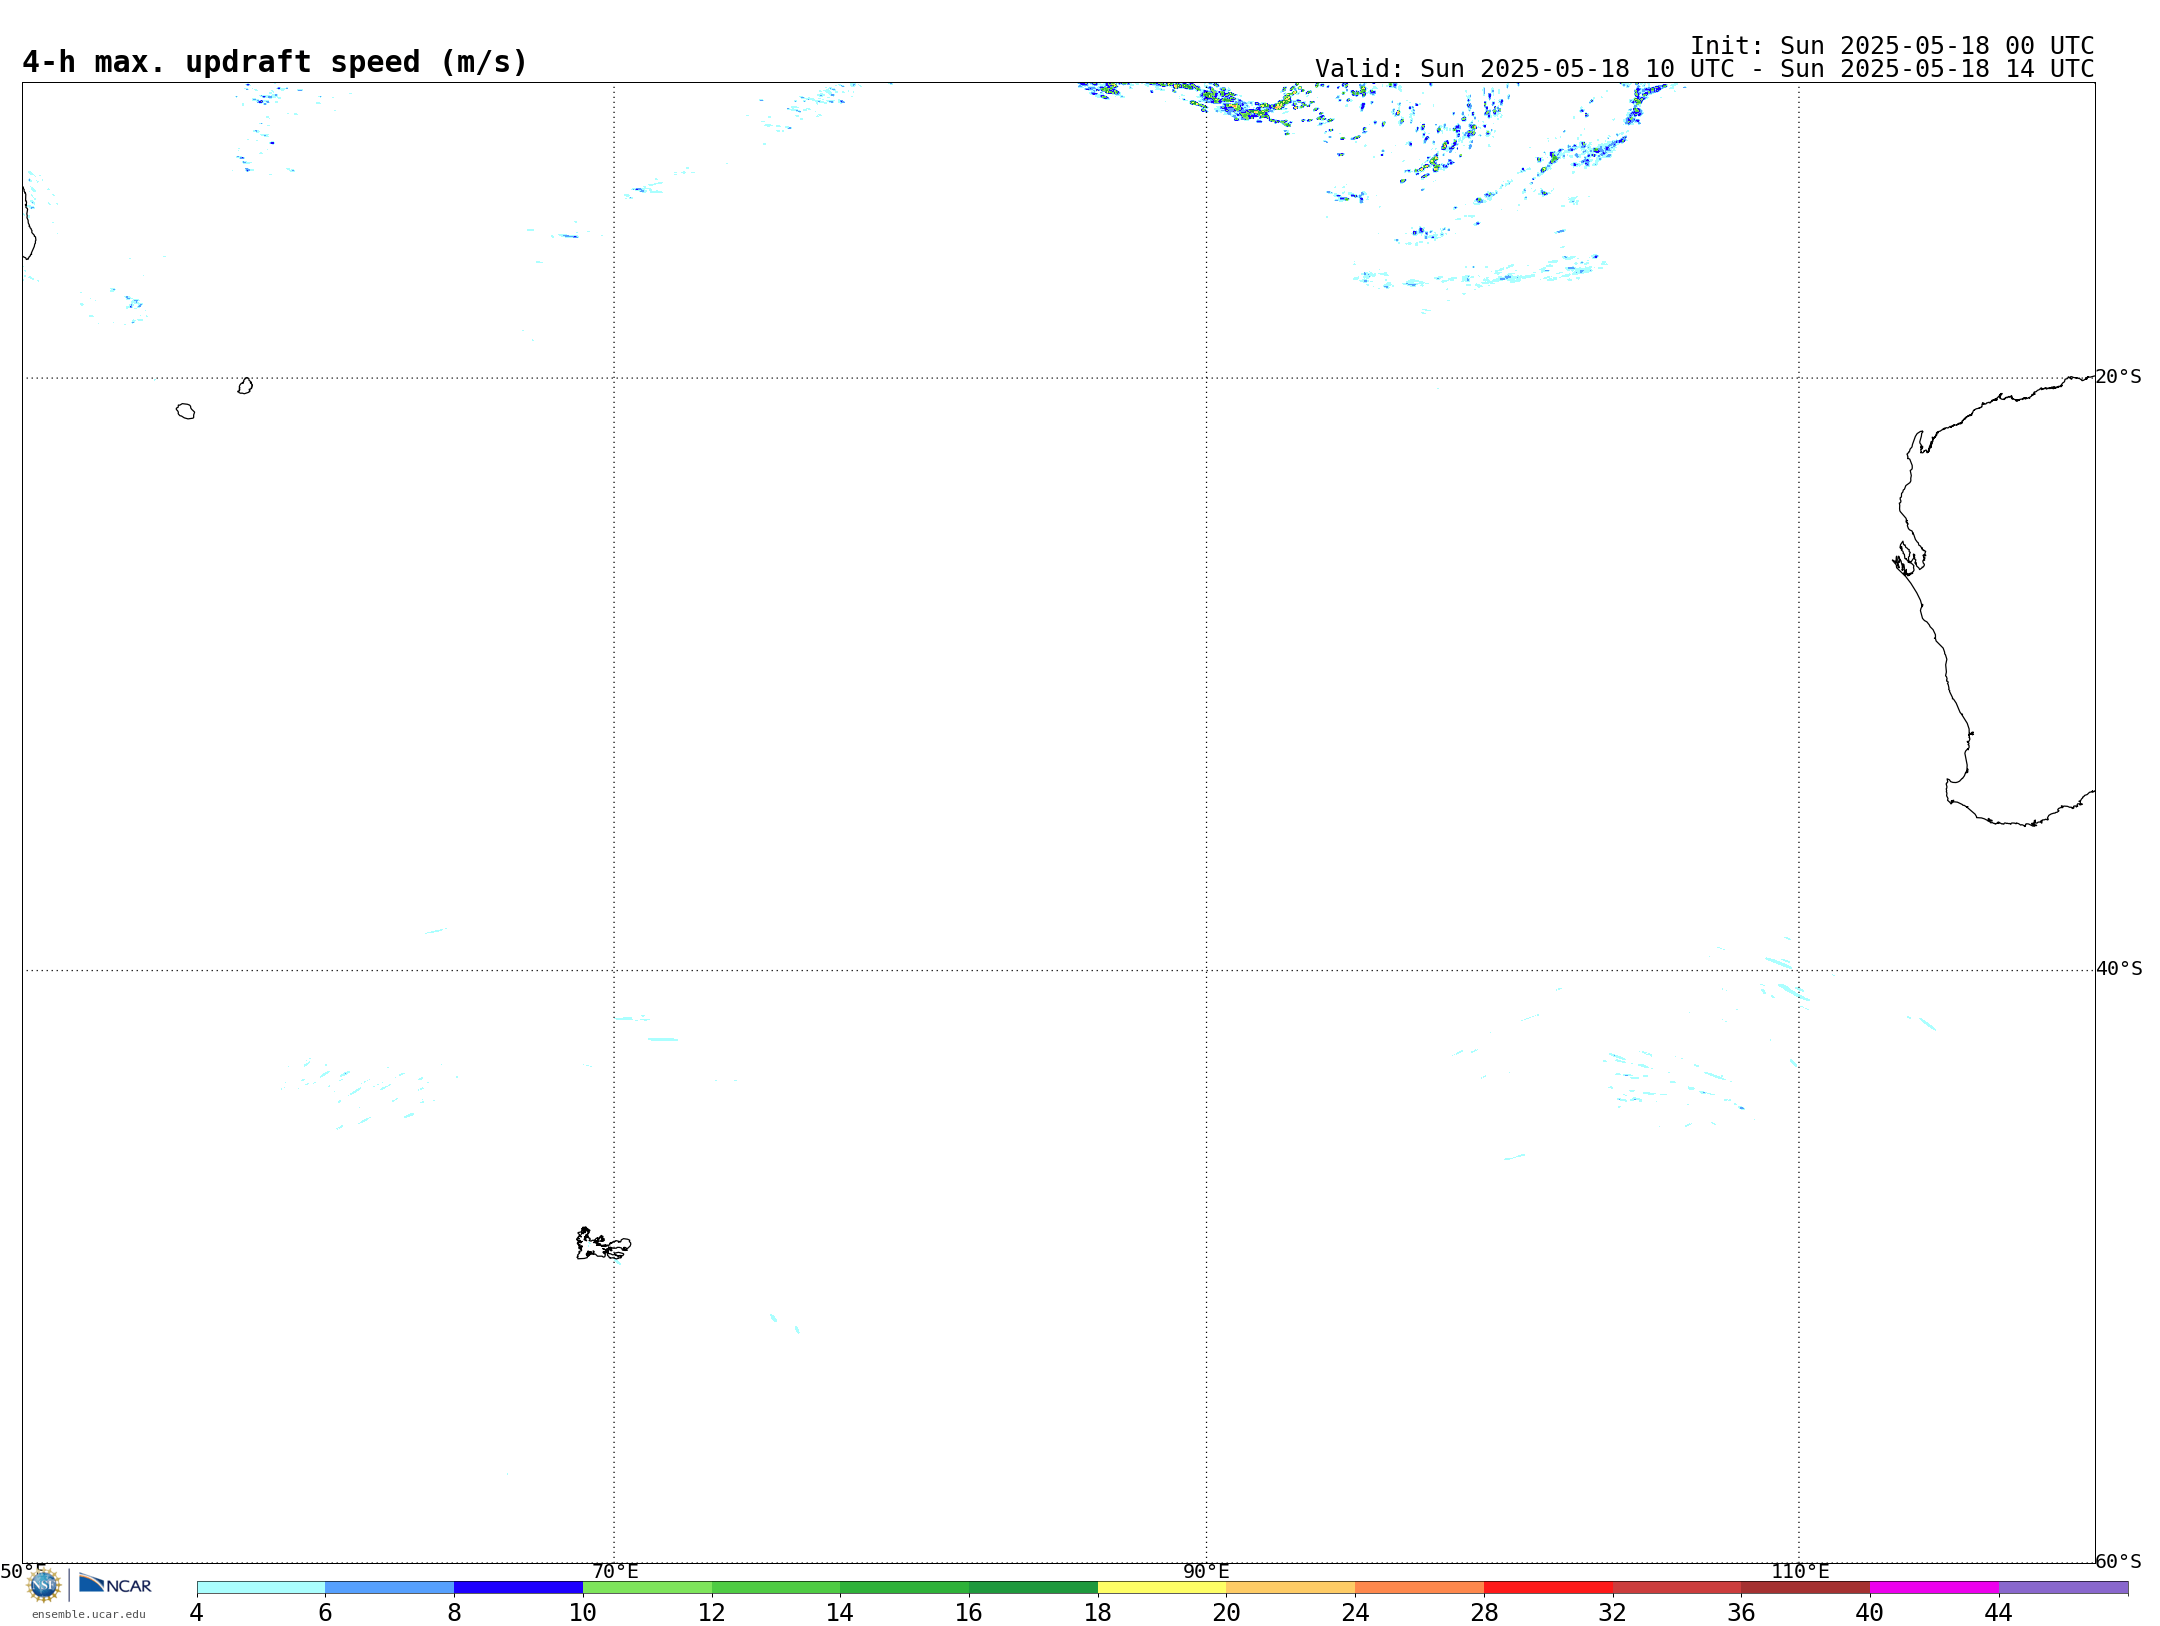
Task: Click the light green 10-12 color swatch
Action: [x=647, y=1587]
